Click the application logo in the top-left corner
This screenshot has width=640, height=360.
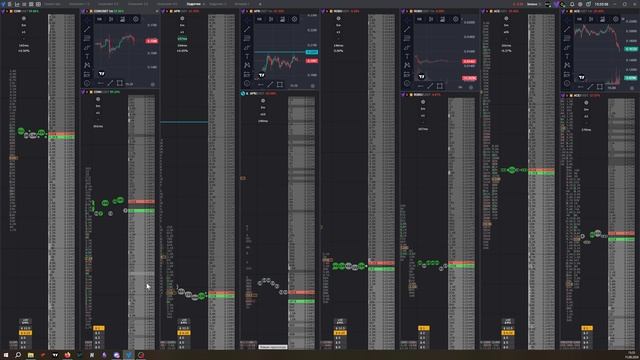coord(3,4)
